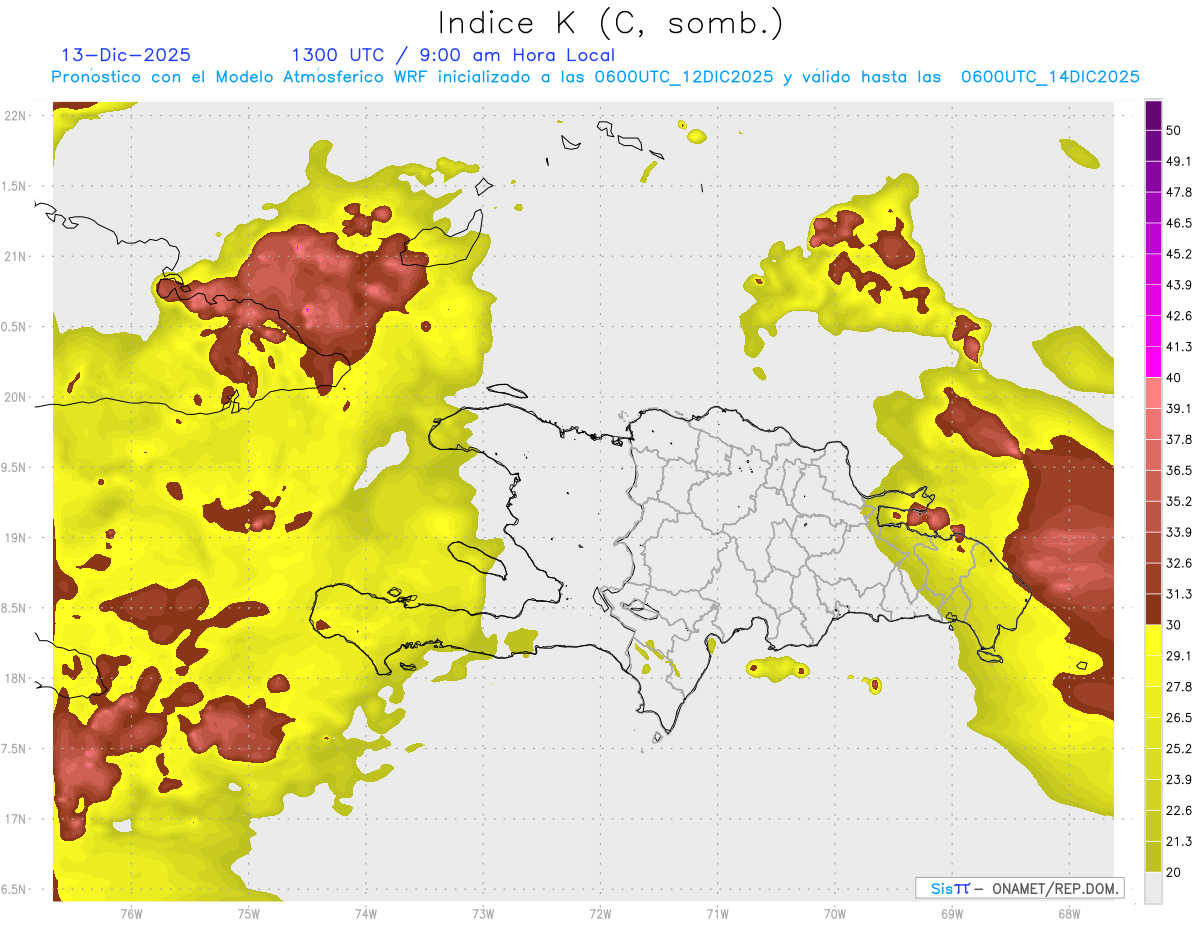1200x927 pixels.
Task: Click the "20N" latitude label
Action: point(17,397)
